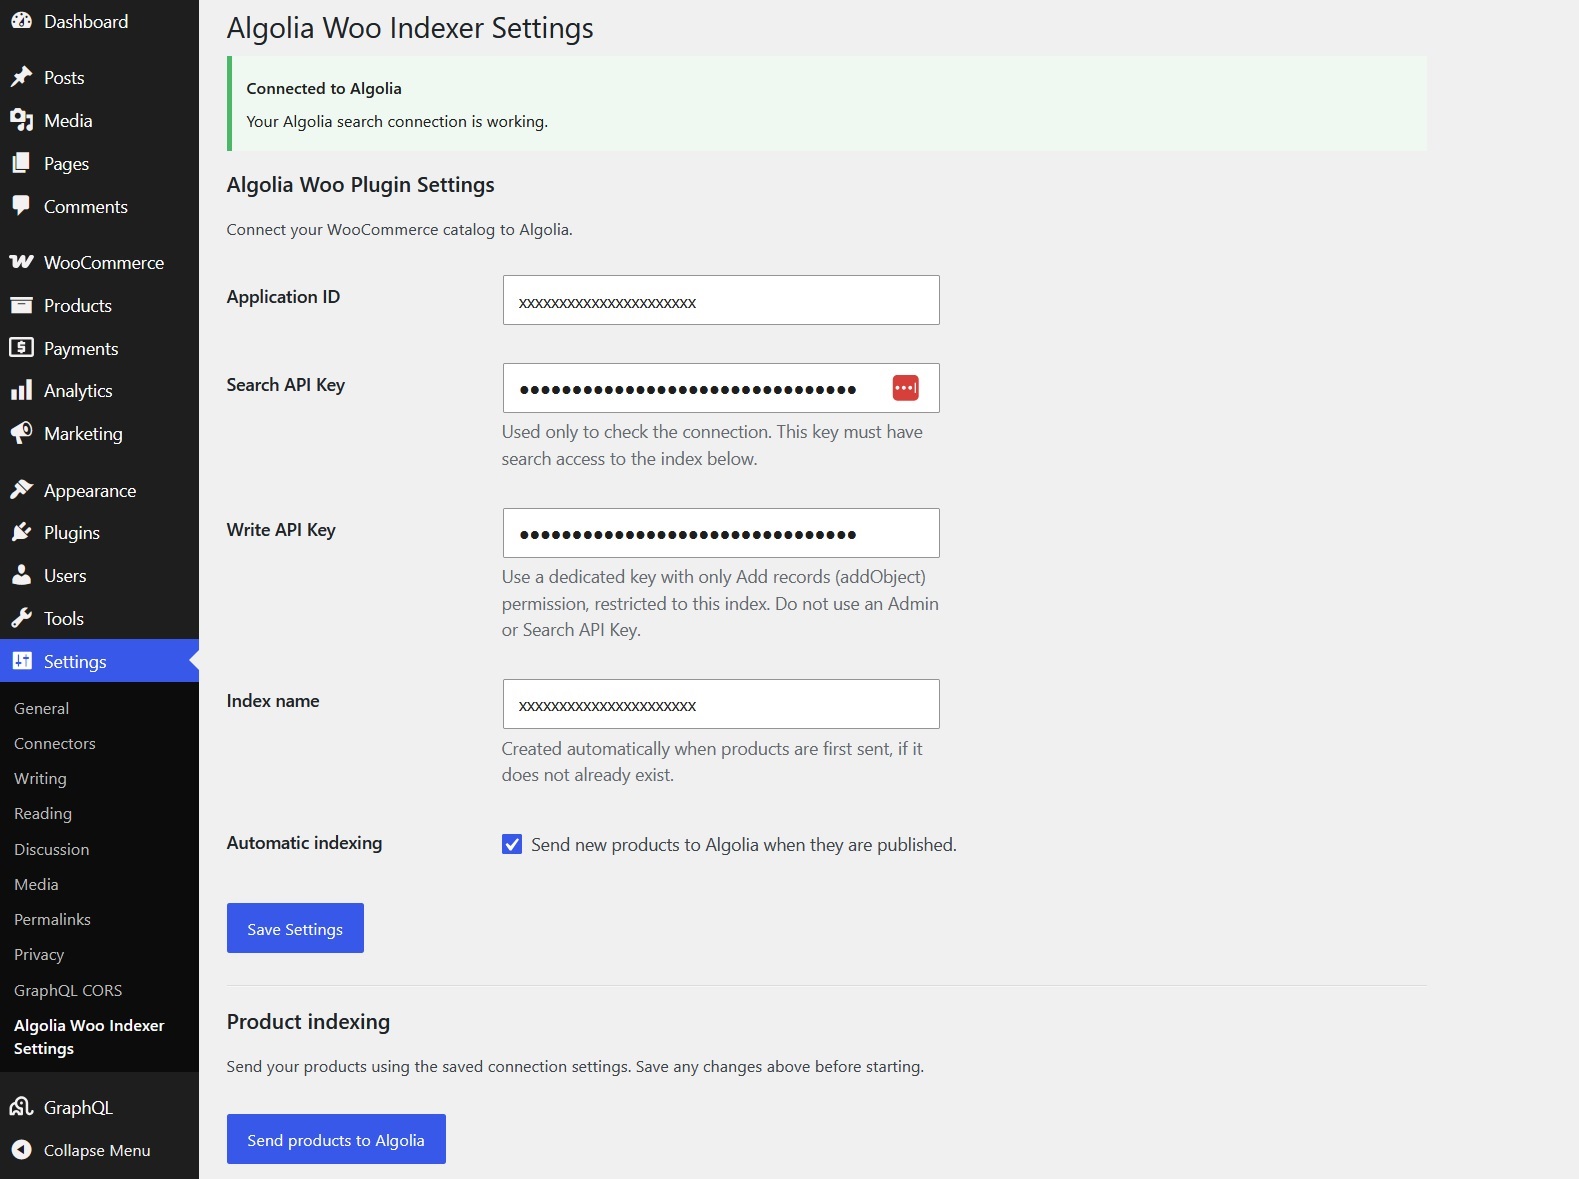The width and height of the screenshot is (1579, 1179).
Task: Click the Users person icon
Action: point(21,575)
